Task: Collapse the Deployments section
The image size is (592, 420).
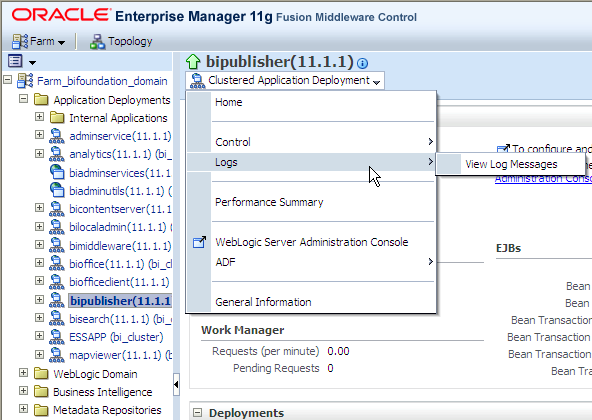Action: 197,413
